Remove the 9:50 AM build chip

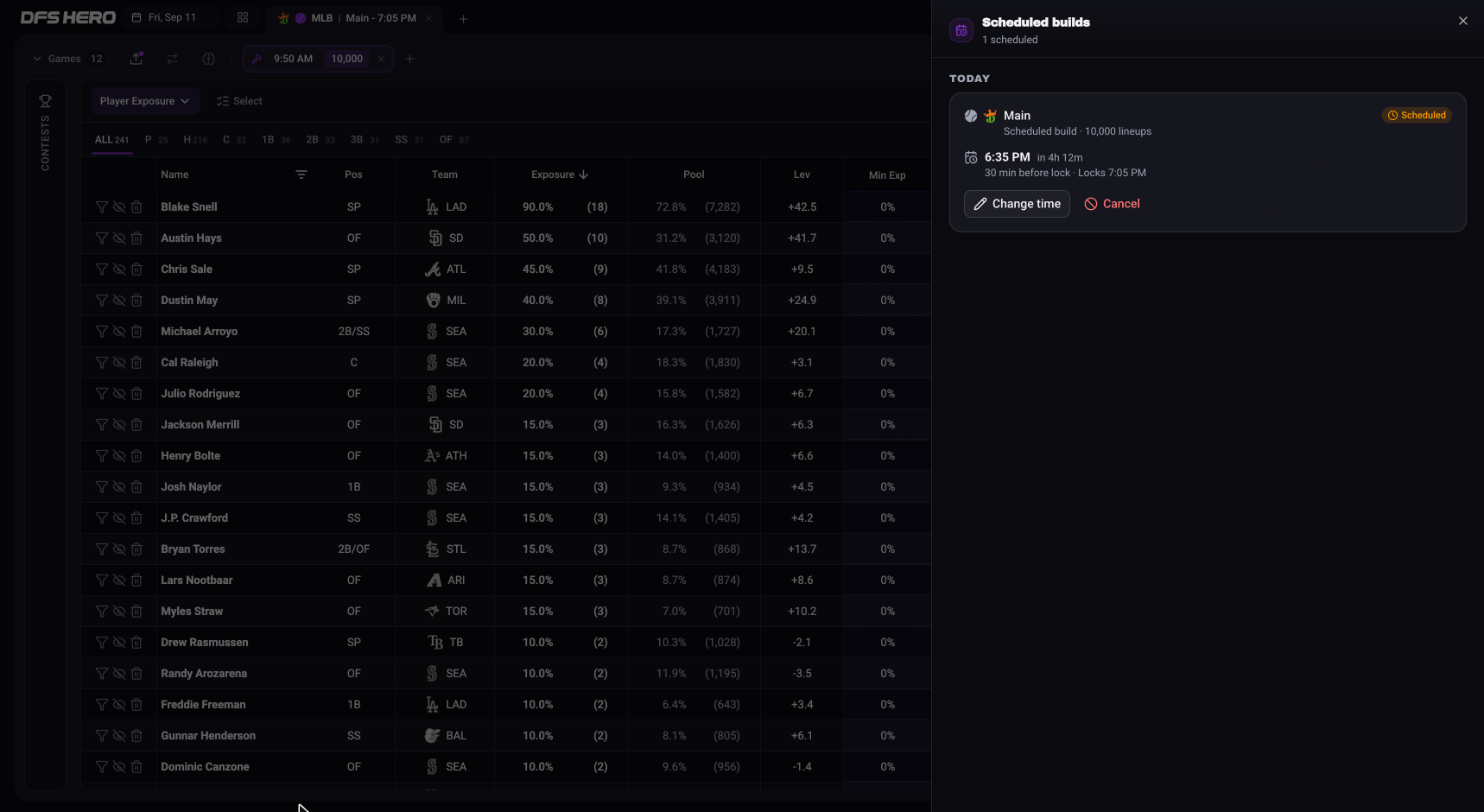(381, 59)
